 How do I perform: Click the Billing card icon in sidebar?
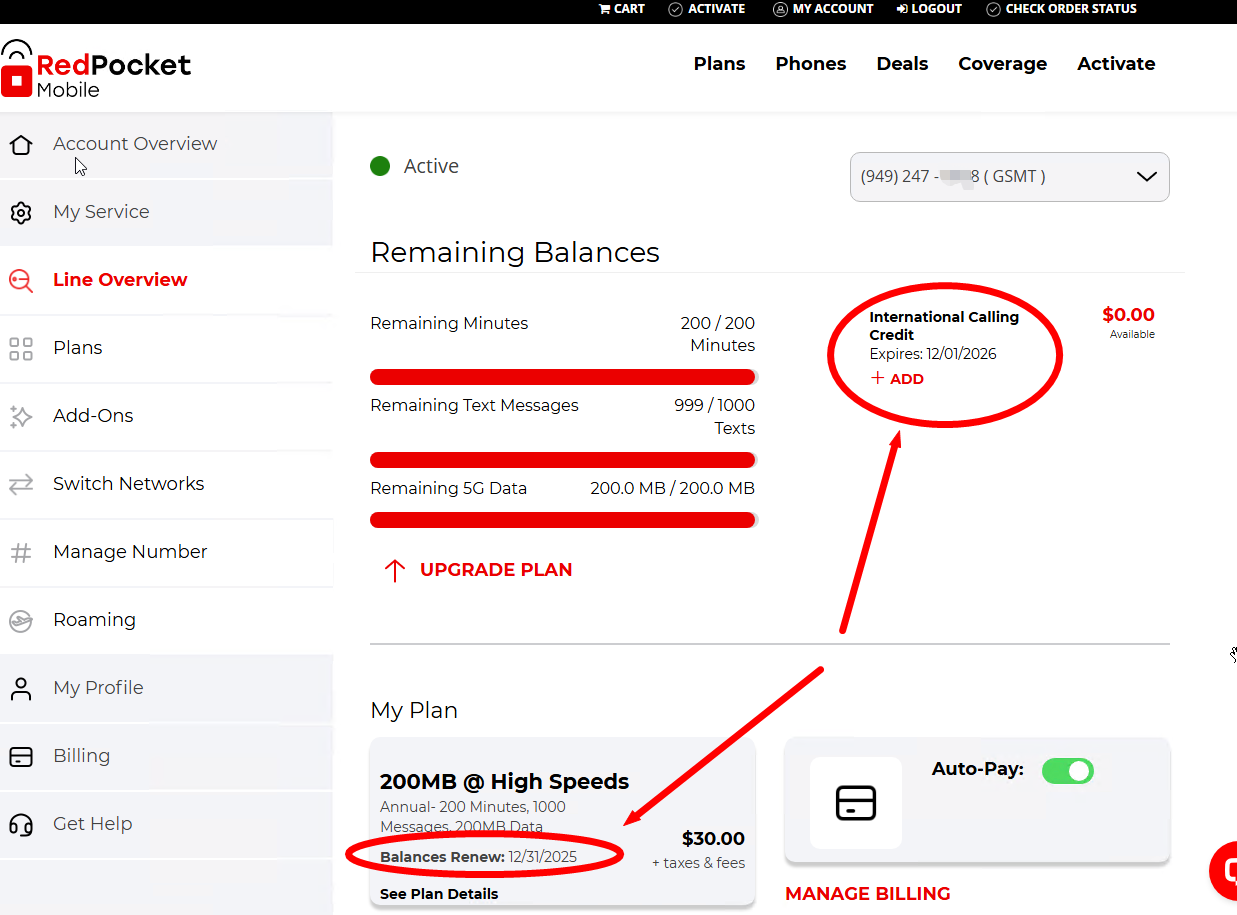21,756
